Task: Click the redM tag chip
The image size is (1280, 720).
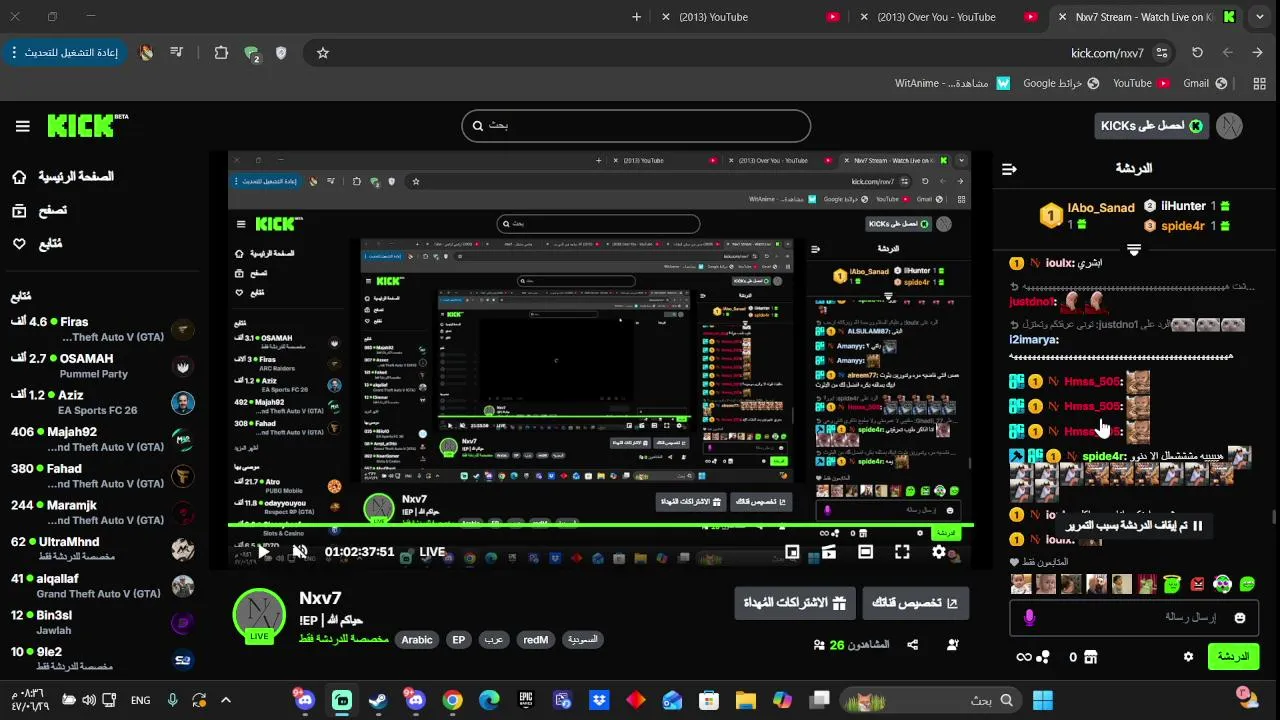Action: click(x=536, y=640)
